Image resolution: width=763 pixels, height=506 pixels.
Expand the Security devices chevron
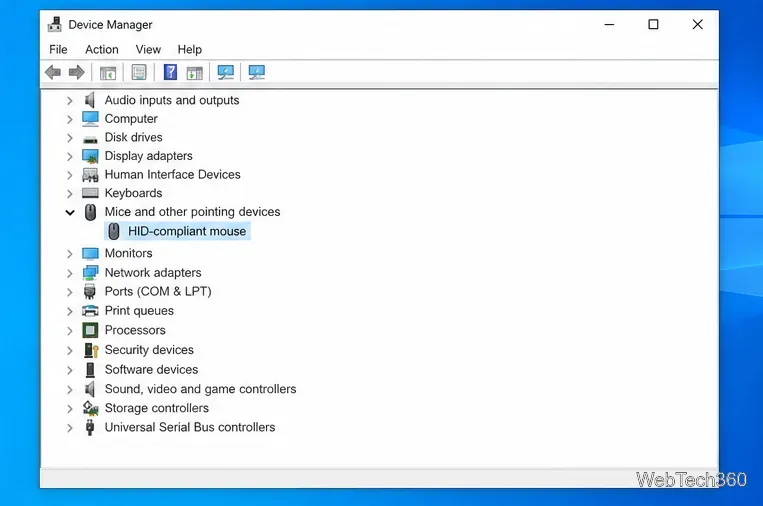tap(70, 350)
